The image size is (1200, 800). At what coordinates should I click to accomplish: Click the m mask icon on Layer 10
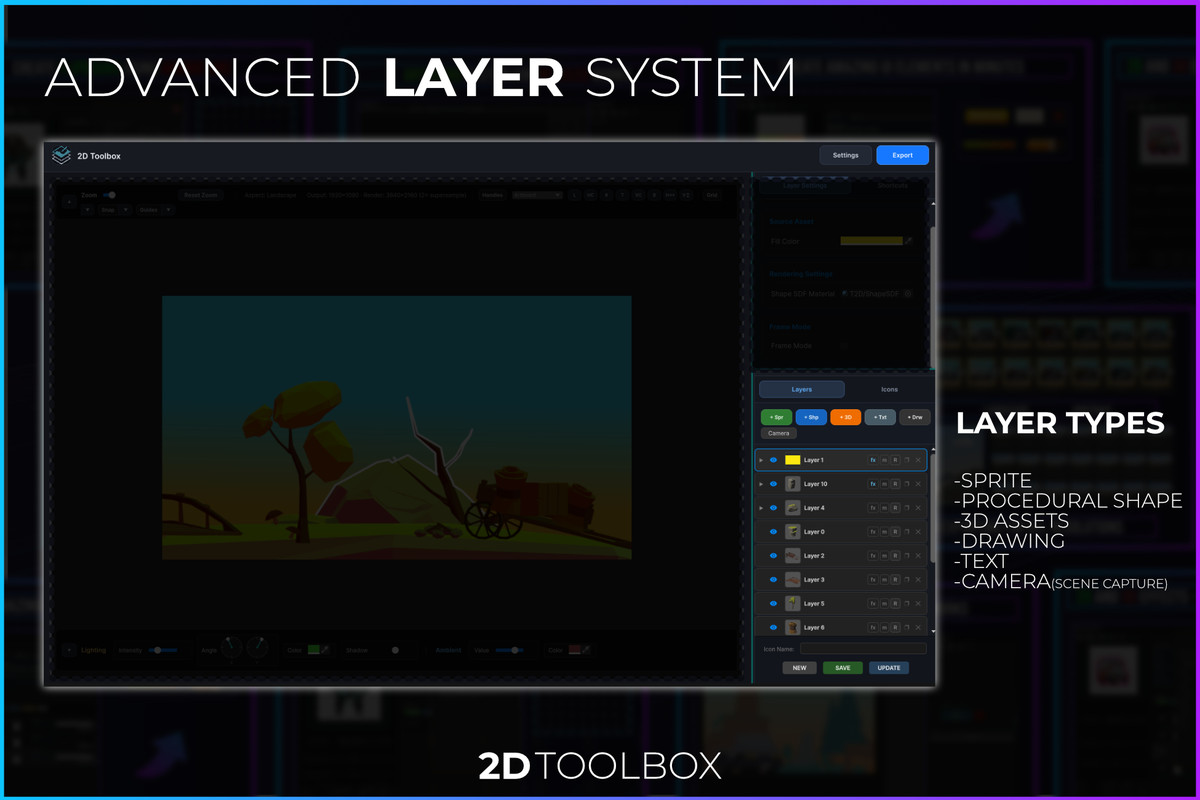(x=884, y=484)
